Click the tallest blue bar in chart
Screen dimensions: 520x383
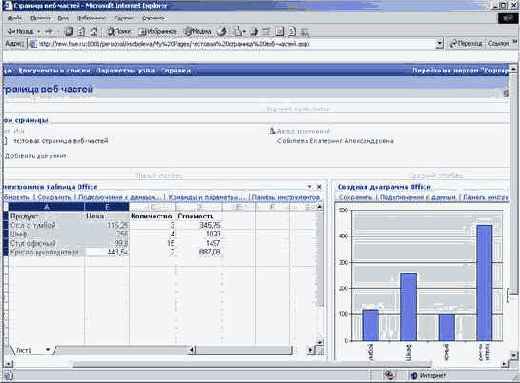pos(484,283)
